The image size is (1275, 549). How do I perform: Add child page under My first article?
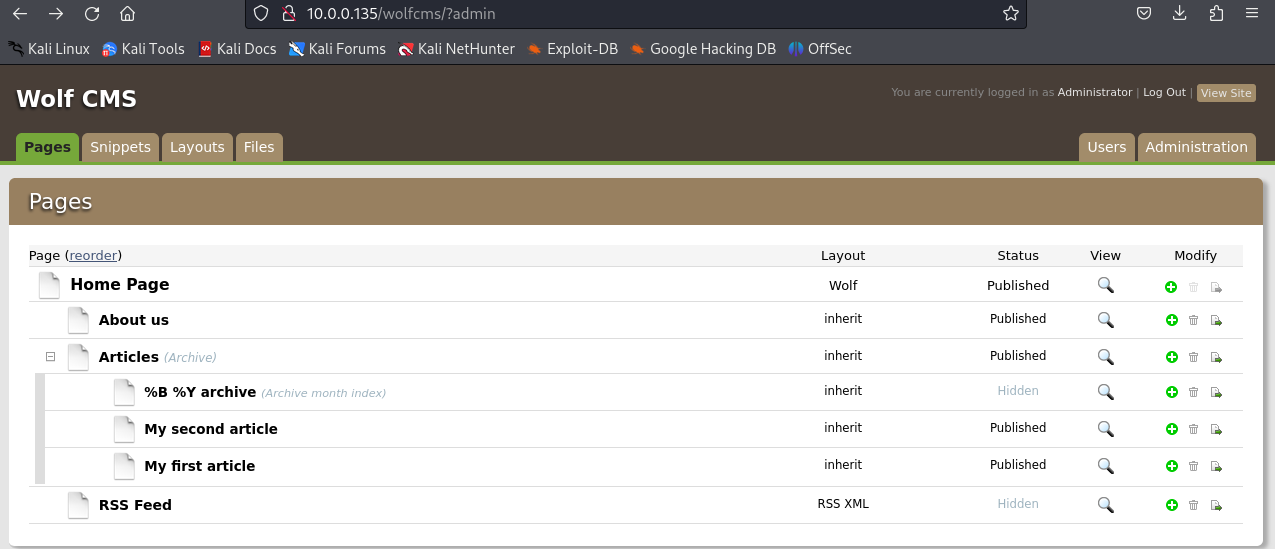[x=1171, y=467]
